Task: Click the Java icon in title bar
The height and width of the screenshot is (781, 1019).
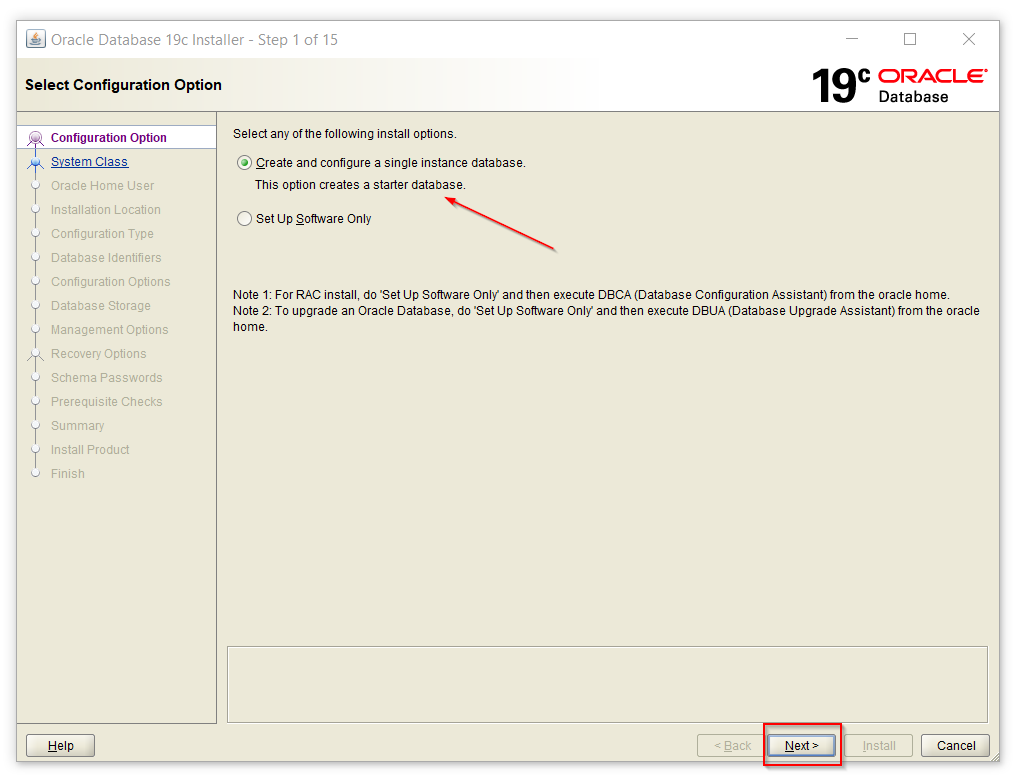Action: point(36,39)
